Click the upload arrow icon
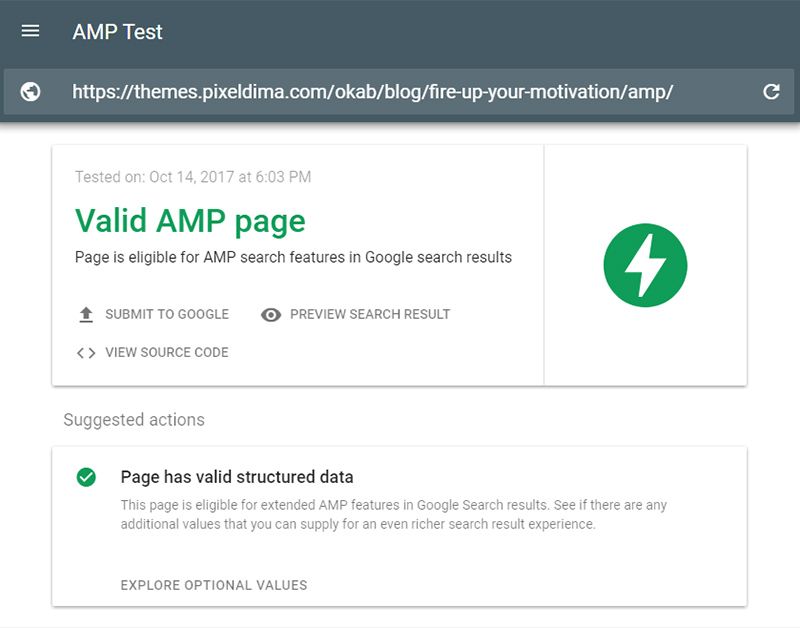 coord(86,315)
